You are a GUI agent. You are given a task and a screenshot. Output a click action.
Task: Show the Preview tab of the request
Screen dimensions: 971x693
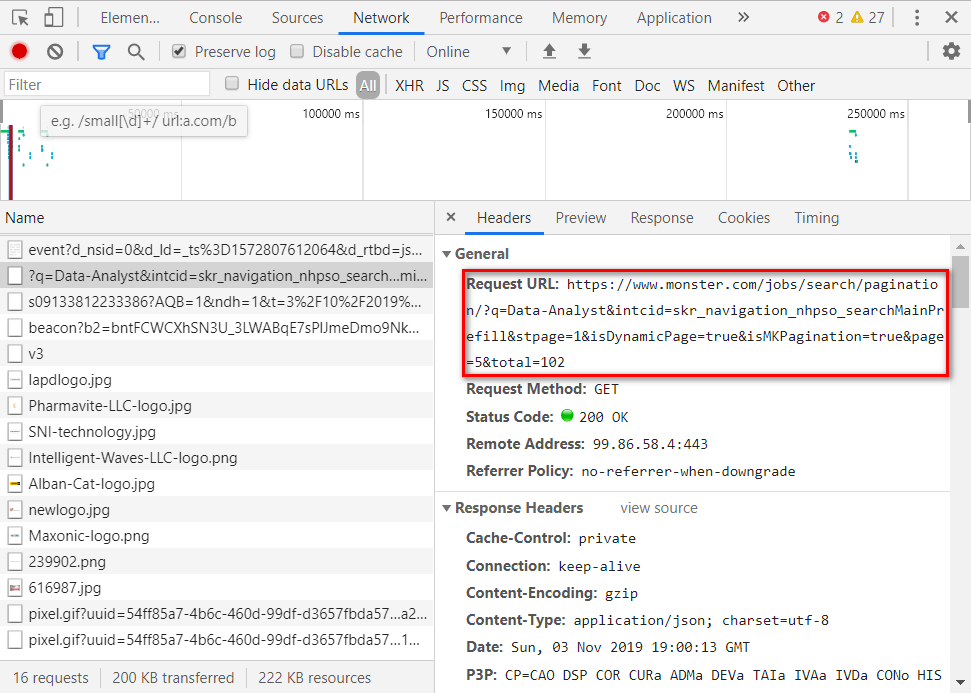tap(580, 218)
